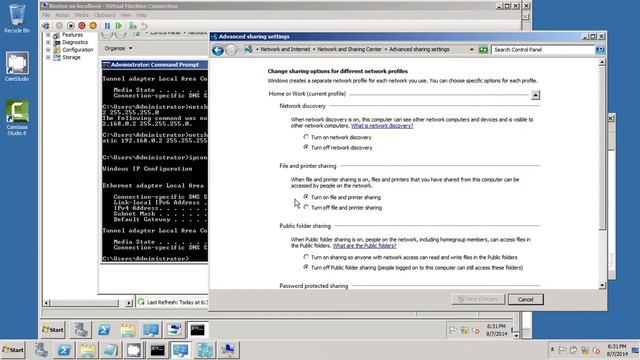The height and width of the screenshot is (360, 640).
Task: Click the Revert icon in VM toolbar
Action: (144, 25)
